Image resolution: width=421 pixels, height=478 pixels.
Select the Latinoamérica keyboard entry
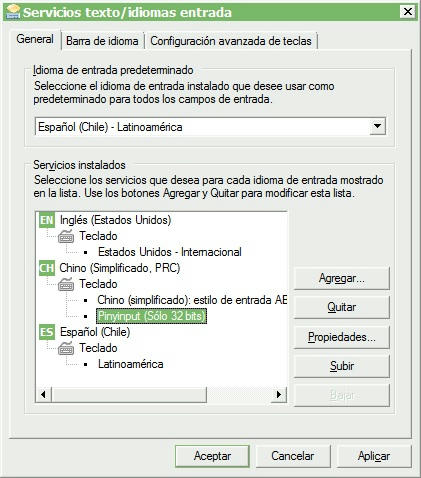coord(131,364)
